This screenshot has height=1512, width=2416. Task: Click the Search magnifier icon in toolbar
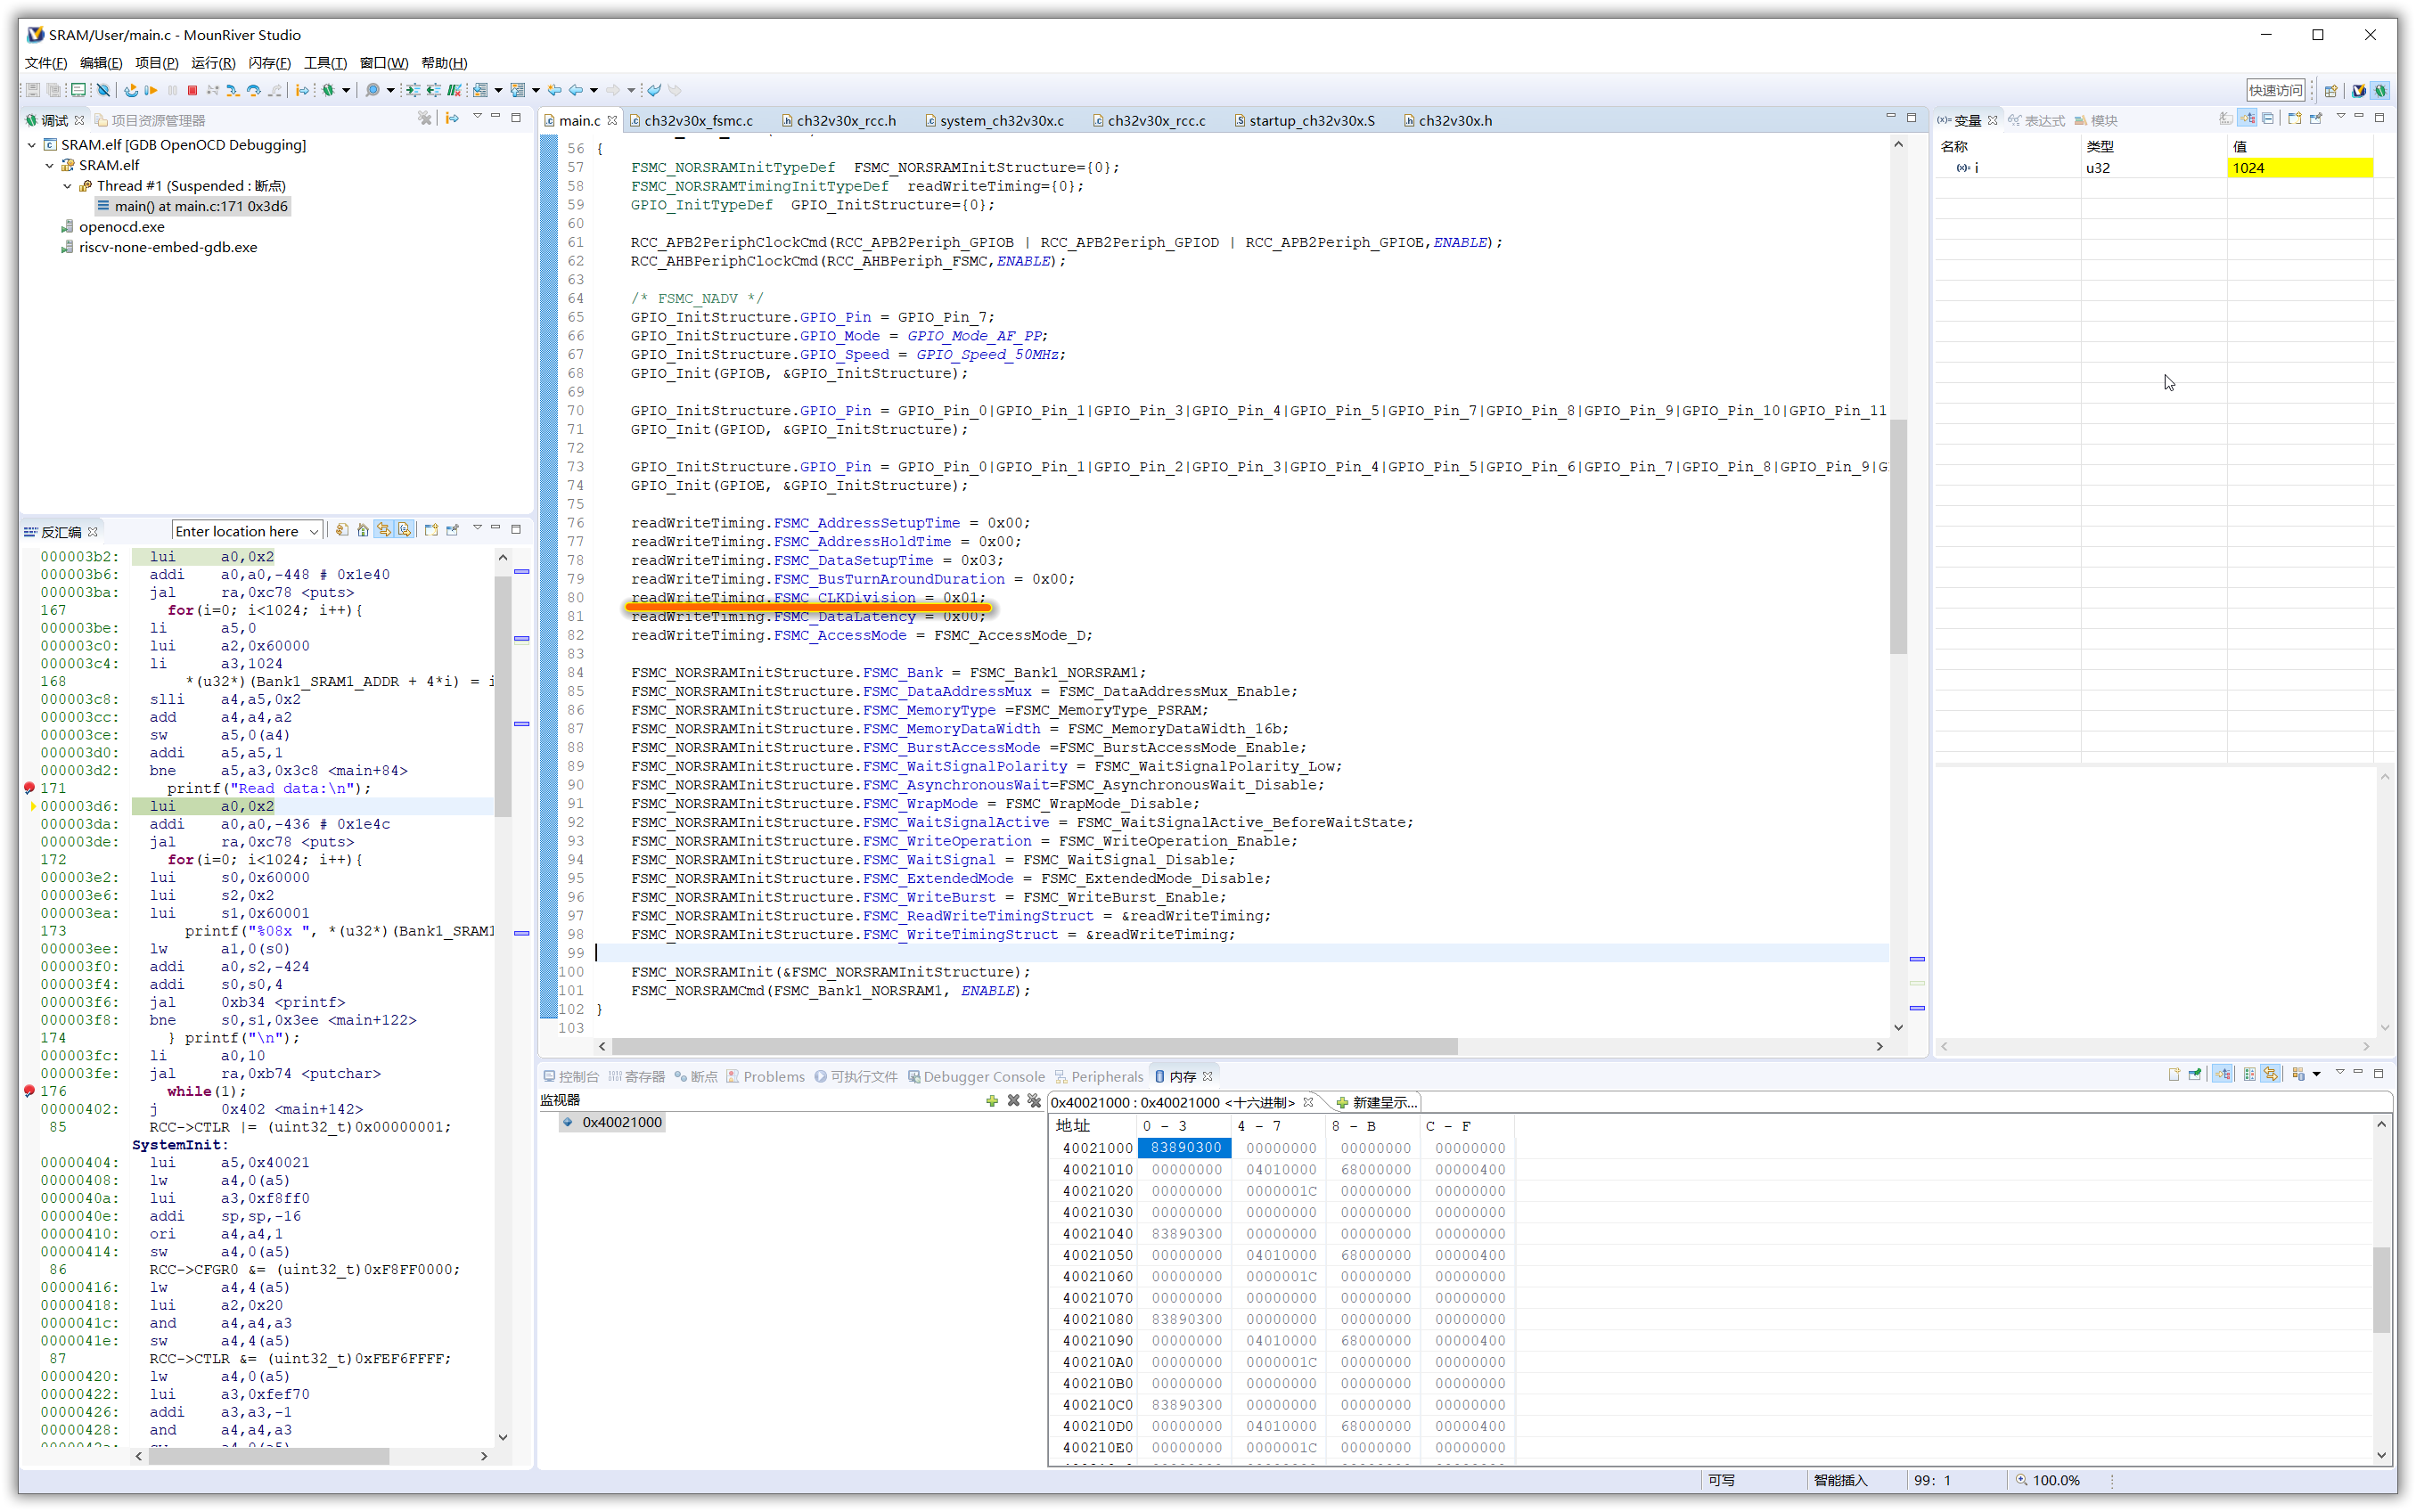pyautogui.click(x=372, y=90)
